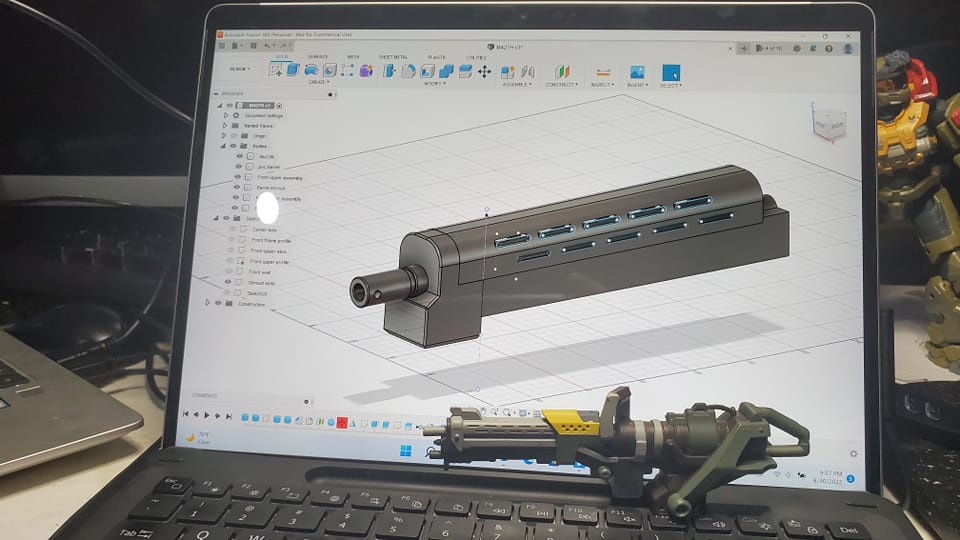Click the red highlighted timeline feature
Viewport: 960px width, 540px height.
pos(342,422)
